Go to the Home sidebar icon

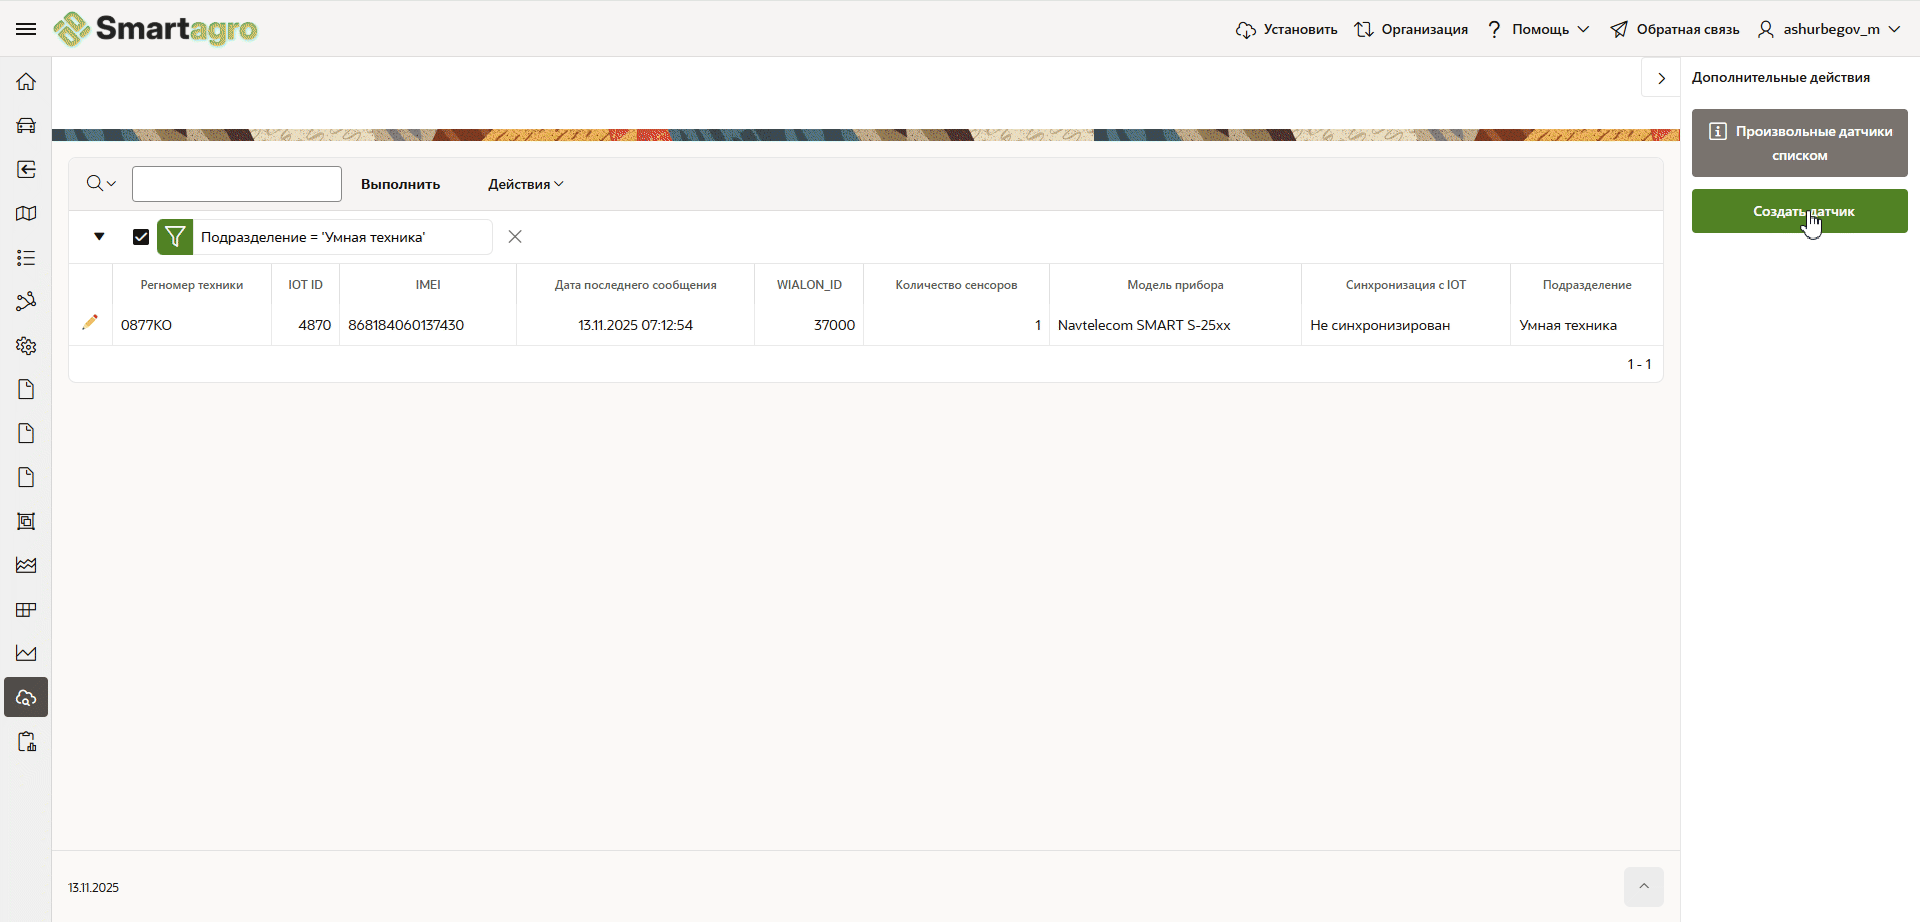26,82
